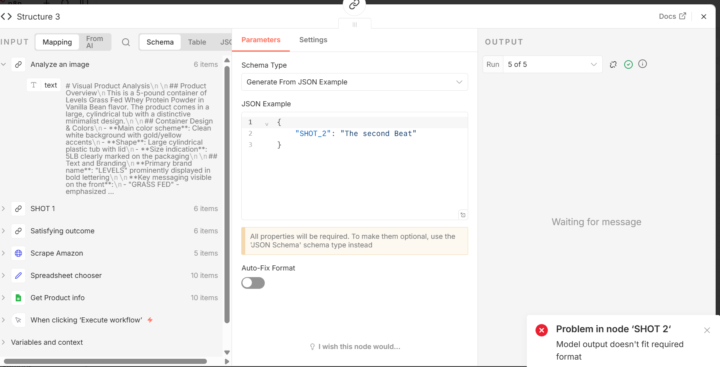
Task: Click the panel drag handle at top
Action: click(x=354, y=24)
